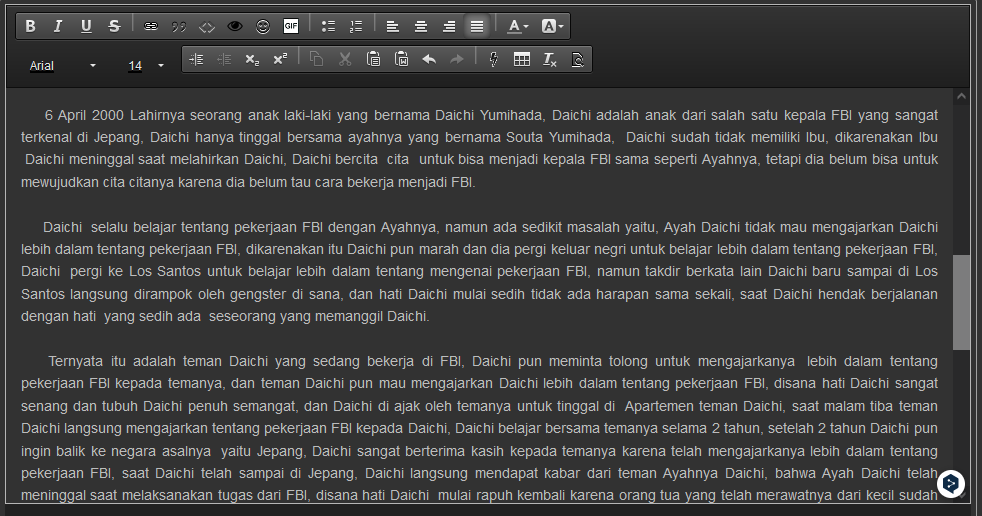
Task: Paste from Word icon
Action: (x=401, y=59)
